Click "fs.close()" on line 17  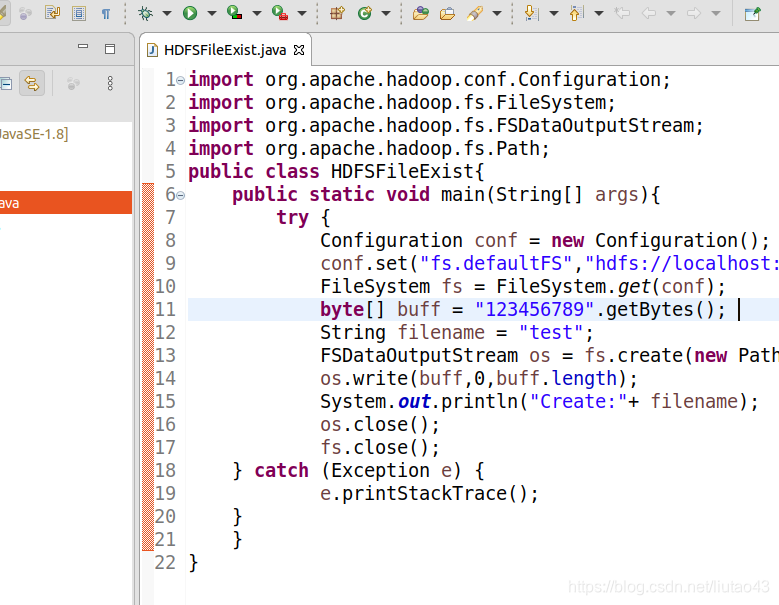click(x=375, y=448)
